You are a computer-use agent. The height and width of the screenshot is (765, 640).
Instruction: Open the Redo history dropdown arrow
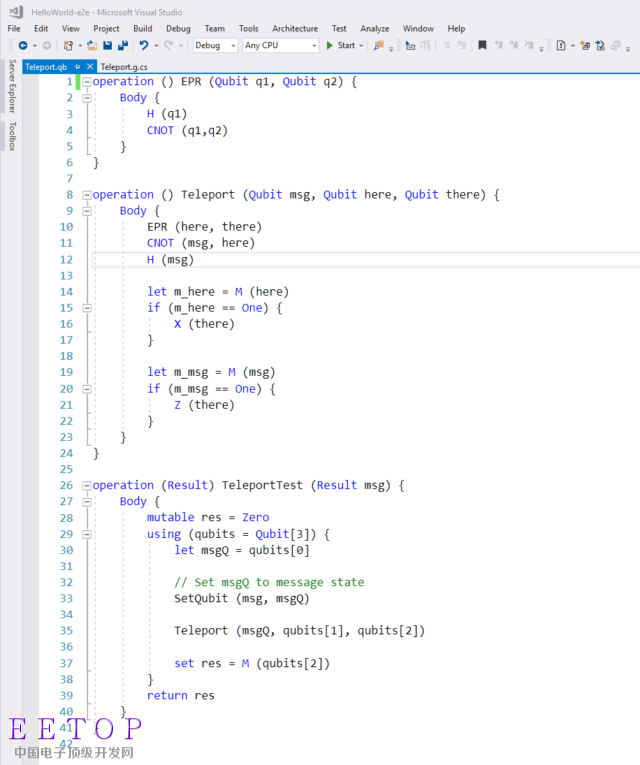(x=180, y=46)
